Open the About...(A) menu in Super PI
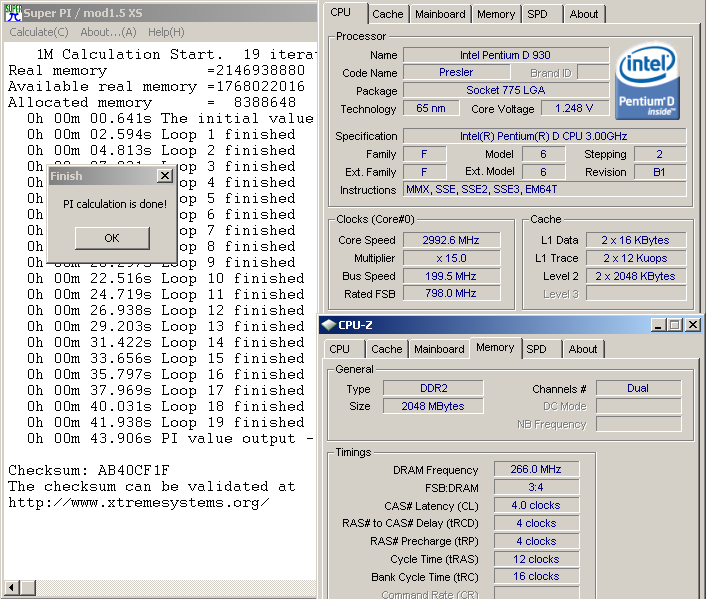 [x=108, y=32]
